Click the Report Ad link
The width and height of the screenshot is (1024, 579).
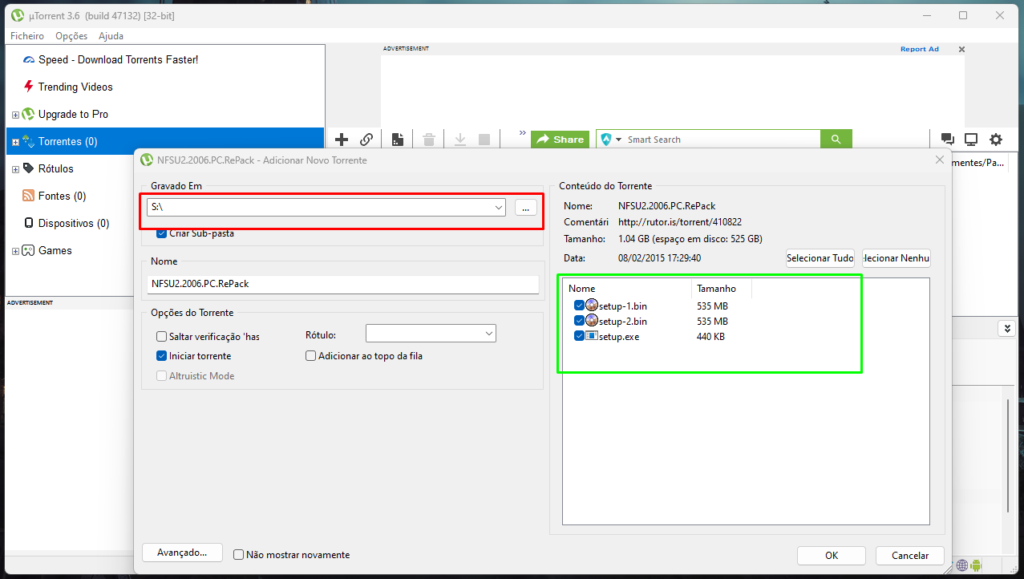click(x=919, y=49)
